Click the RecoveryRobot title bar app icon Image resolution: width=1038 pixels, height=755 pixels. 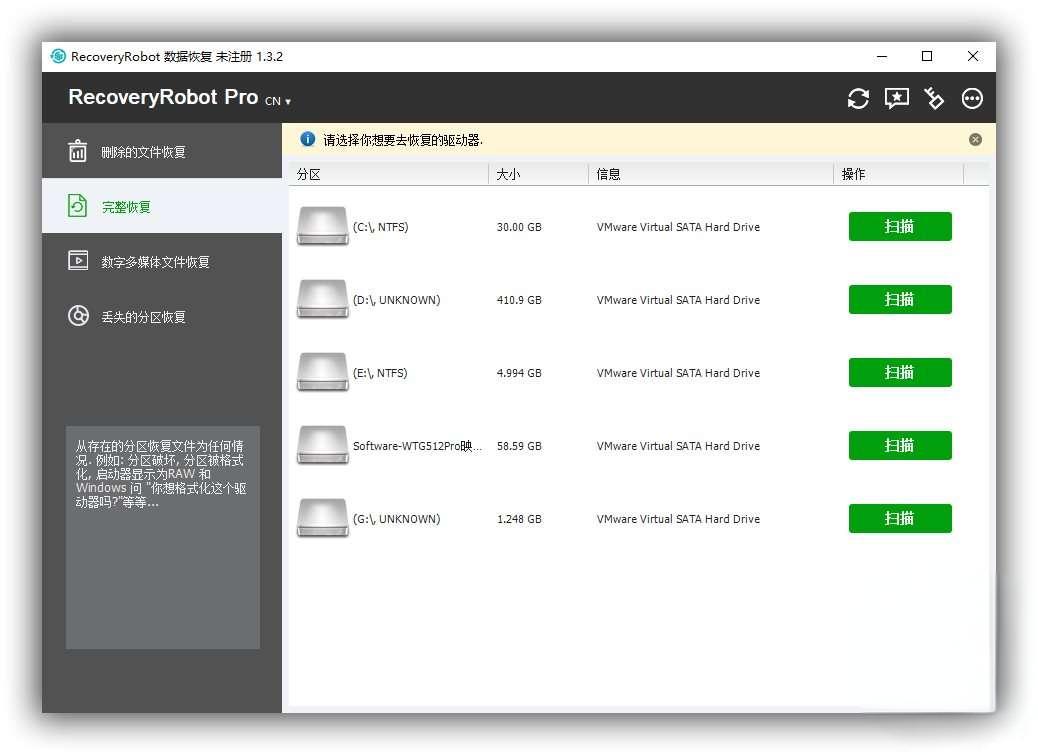pos(58,56)
